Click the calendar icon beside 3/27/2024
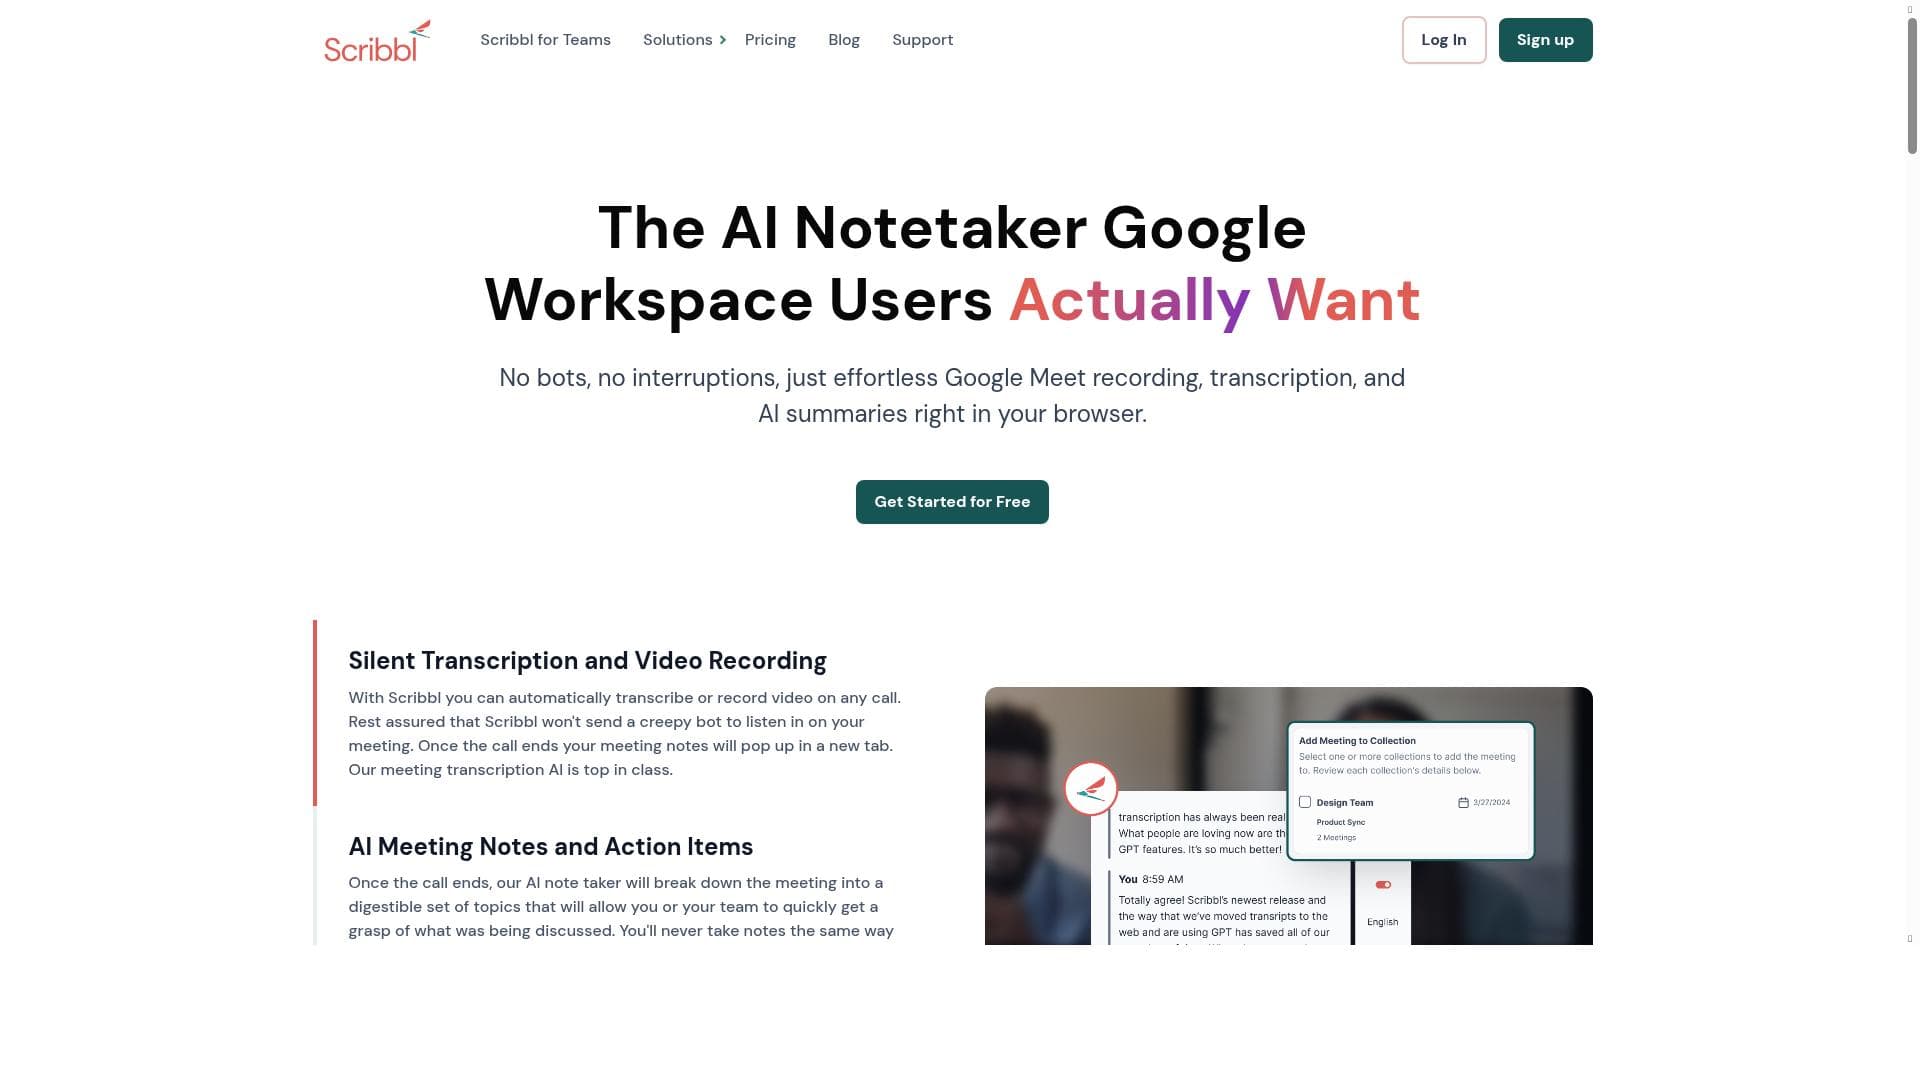The image size is (1920, 1080). click(x=1463, y=803)
